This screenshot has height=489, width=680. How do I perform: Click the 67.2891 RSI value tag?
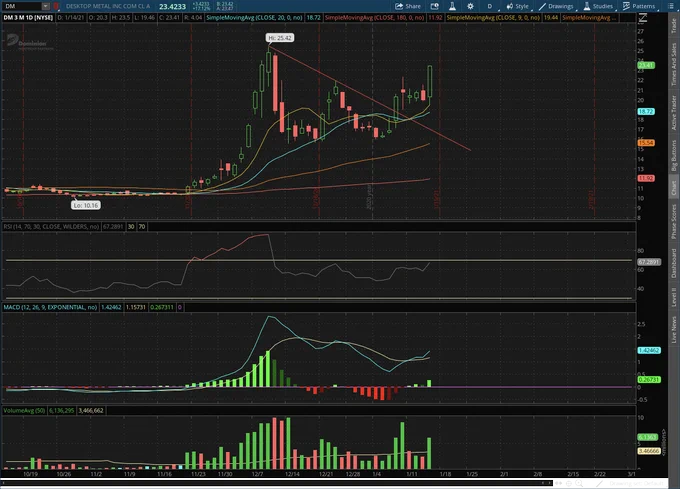click(649, 262)
